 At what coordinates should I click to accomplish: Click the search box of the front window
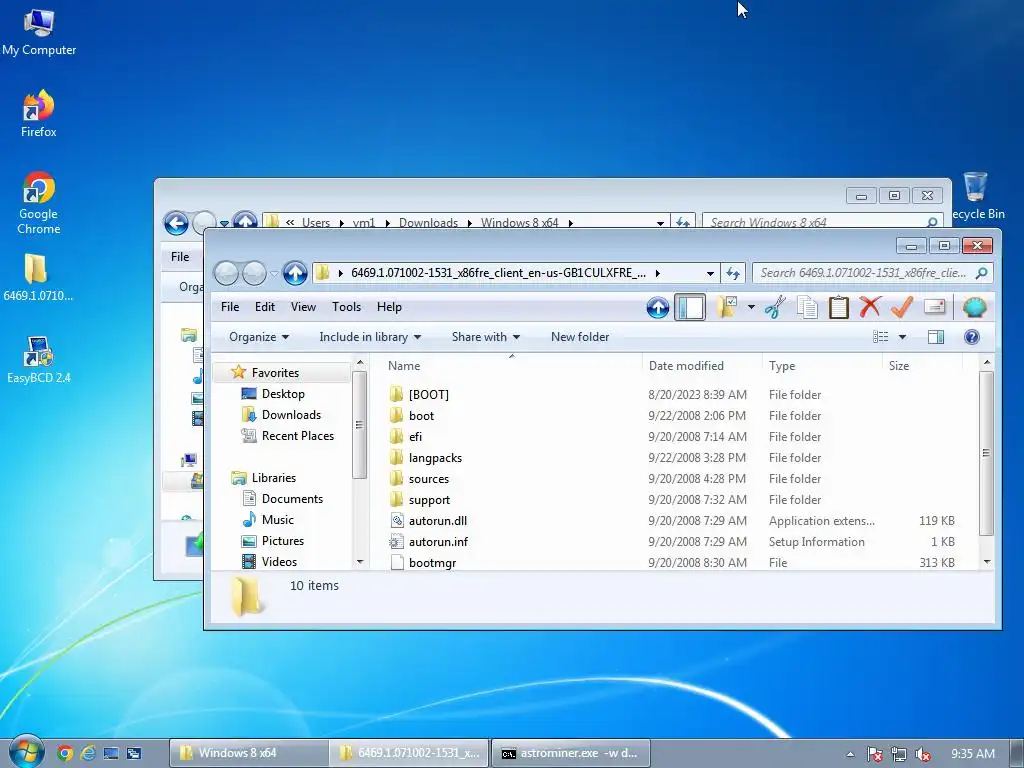click(x=872, y=273)
